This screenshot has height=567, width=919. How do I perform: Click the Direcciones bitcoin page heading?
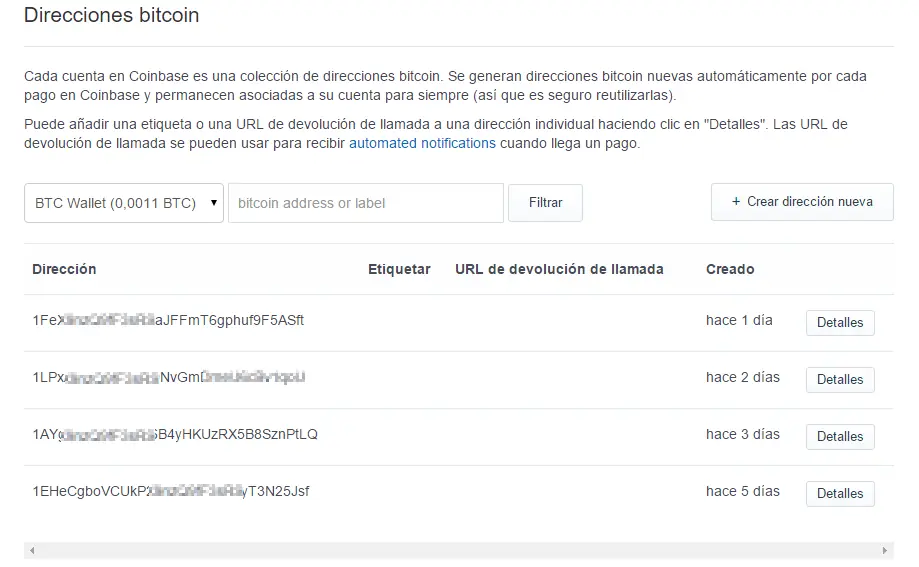tap(111, 15)
